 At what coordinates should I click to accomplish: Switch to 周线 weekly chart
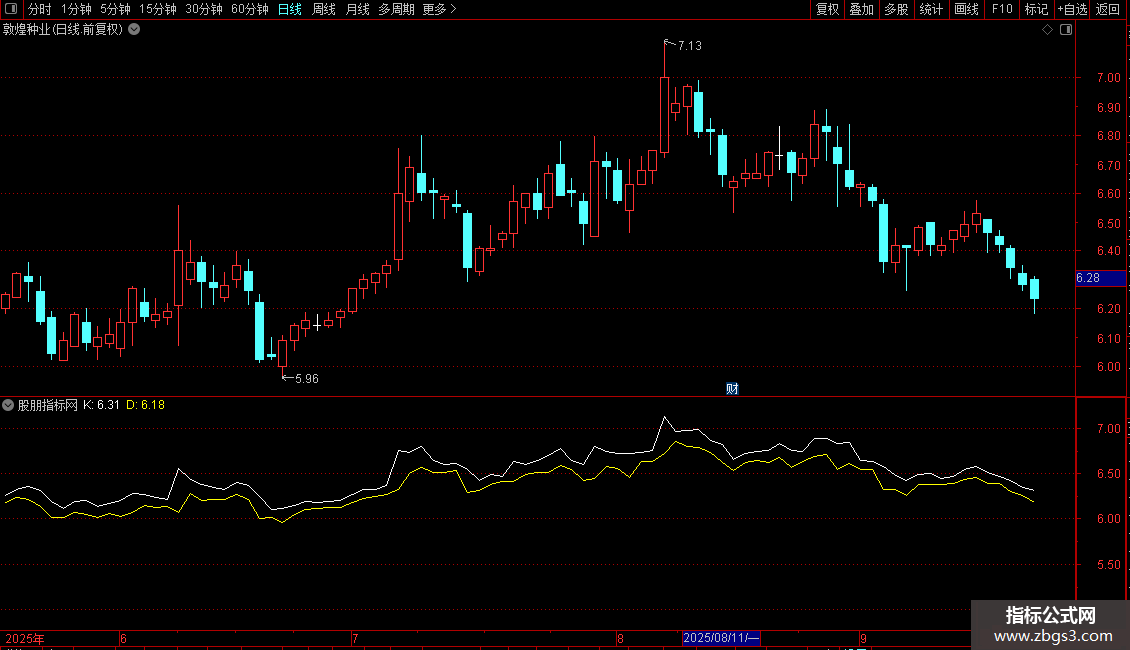click(x=324, y=9)
